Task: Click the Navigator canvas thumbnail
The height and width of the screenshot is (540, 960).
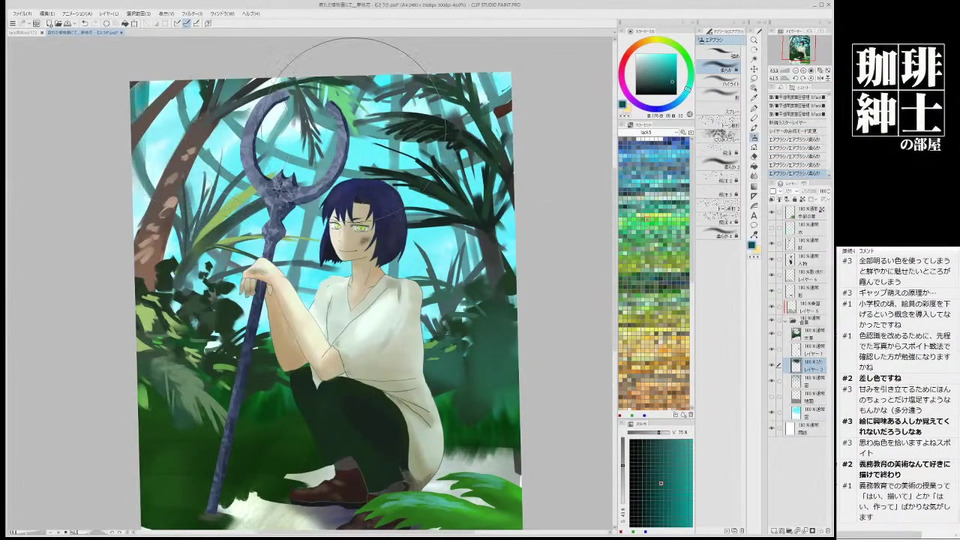Action: [x=799, y=50]
